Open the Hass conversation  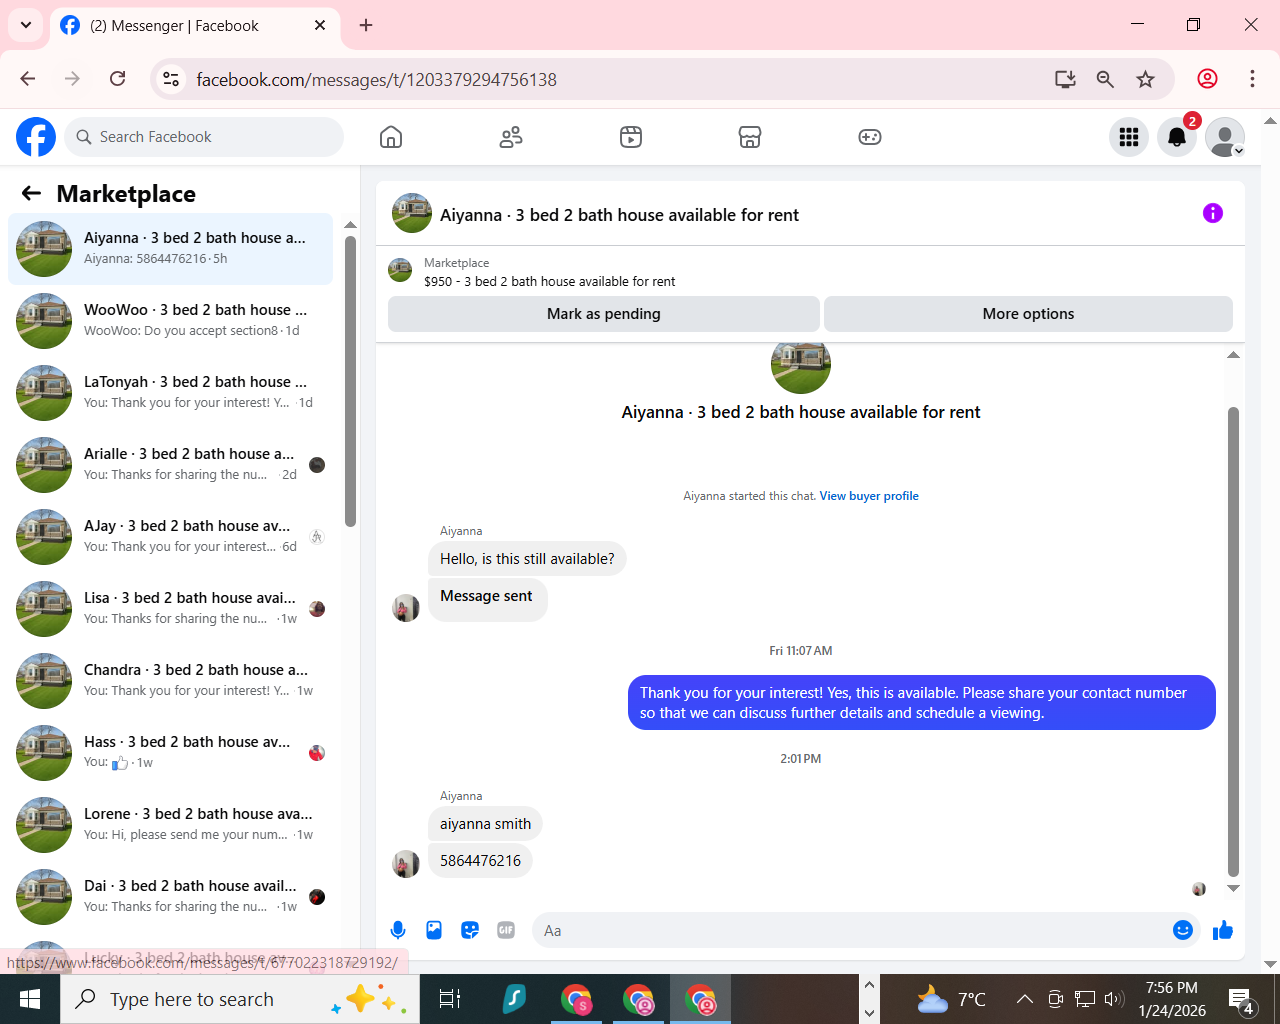click(171, 752)
